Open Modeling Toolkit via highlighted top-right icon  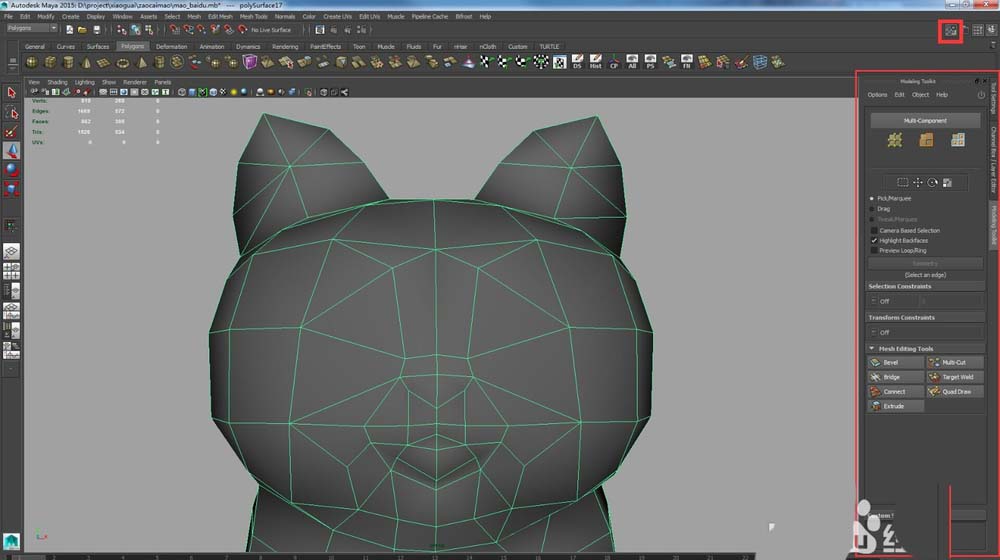tap(951, 31)
